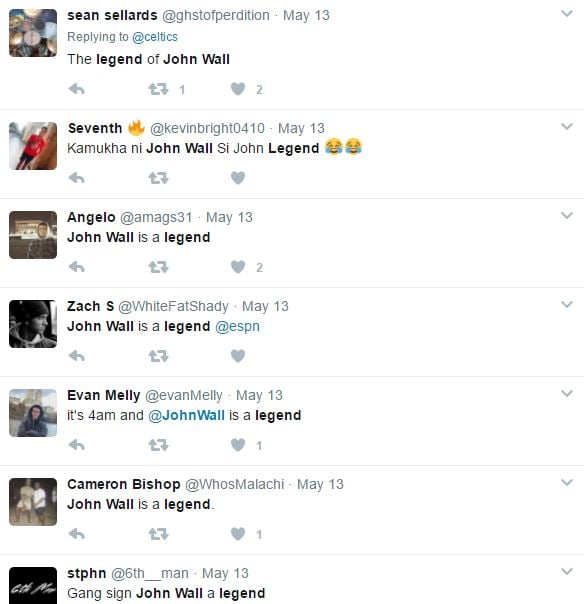
Task: Retweet Evan Melly's 4am tweet
Action: tap(159, 445)
